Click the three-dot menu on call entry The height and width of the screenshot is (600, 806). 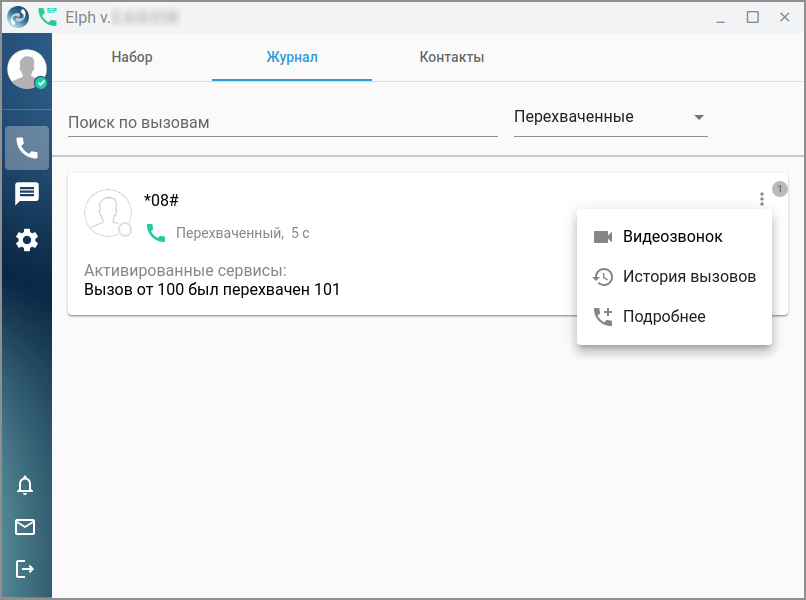click(761, 199)
